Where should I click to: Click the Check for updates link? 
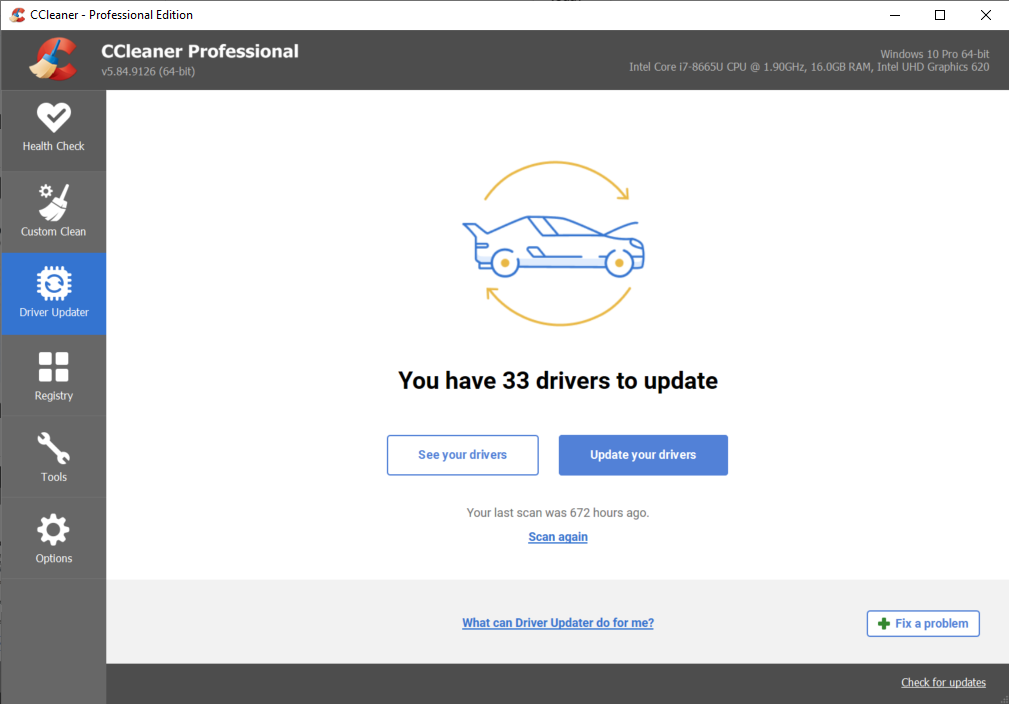point(943,683)
